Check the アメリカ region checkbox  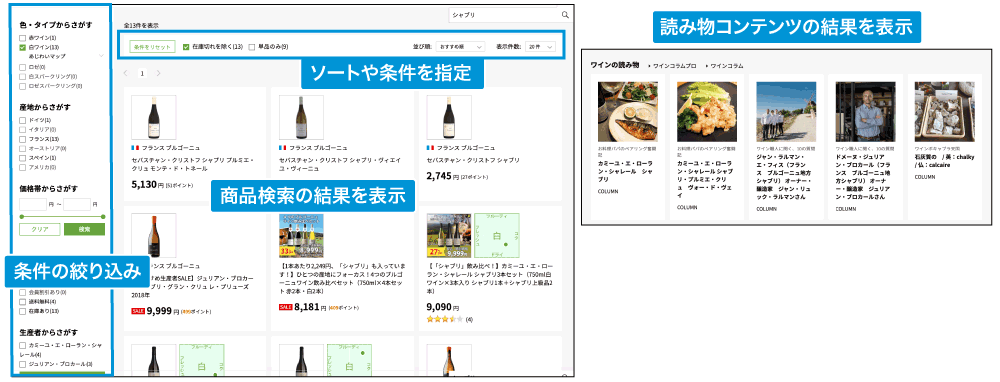[x=23, y=167]
